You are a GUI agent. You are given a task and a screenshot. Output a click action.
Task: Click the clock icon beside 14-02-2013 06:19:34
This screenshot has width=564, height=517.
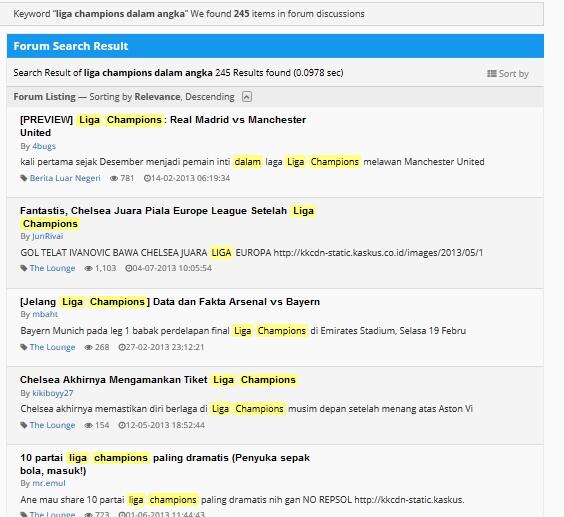tap(147, 178)
